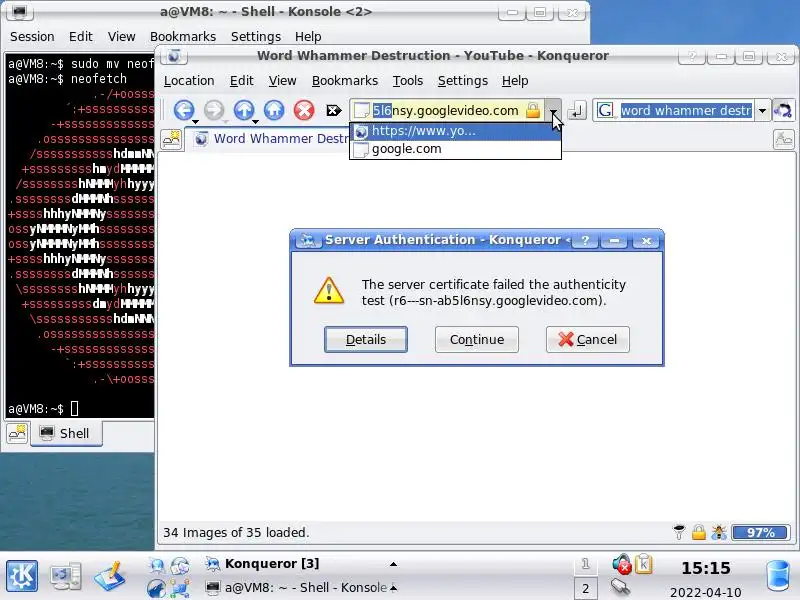
Task: Click Continue in Server Authentication dialog
Action: 477,339
